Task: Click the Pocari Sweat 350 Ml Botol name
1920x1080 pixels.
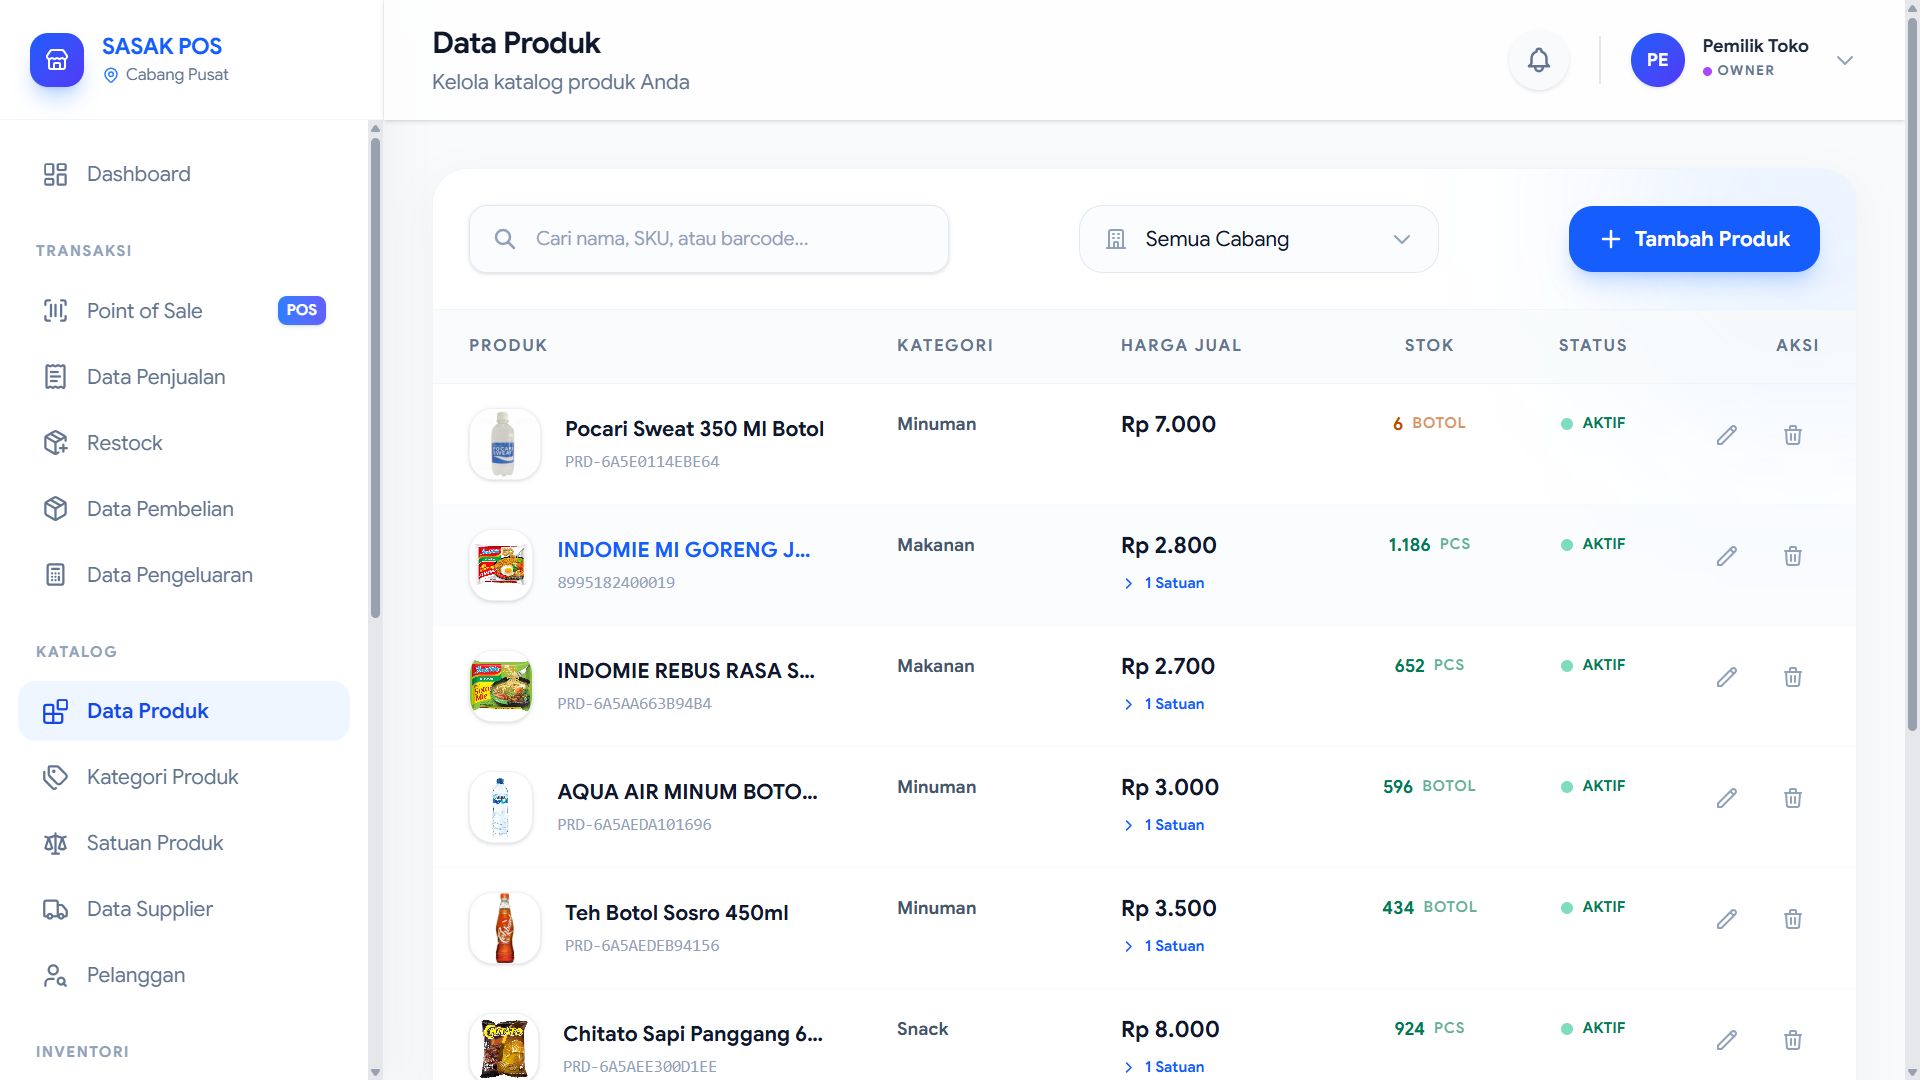Action: coord(694,429)
